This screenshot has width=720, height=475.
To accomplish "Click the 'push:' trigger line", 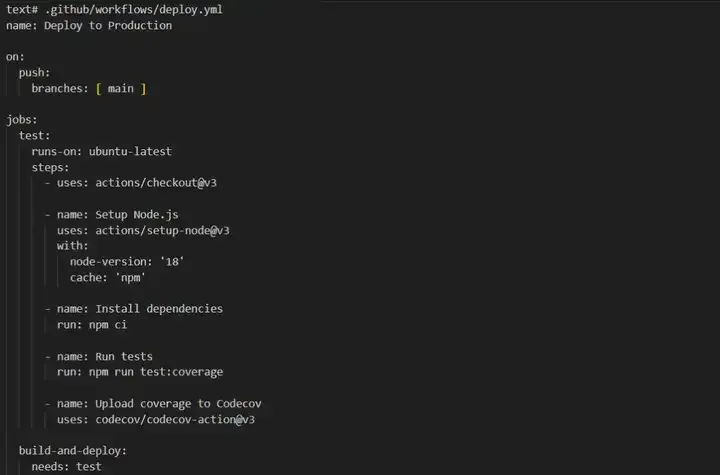I will 34,73.
